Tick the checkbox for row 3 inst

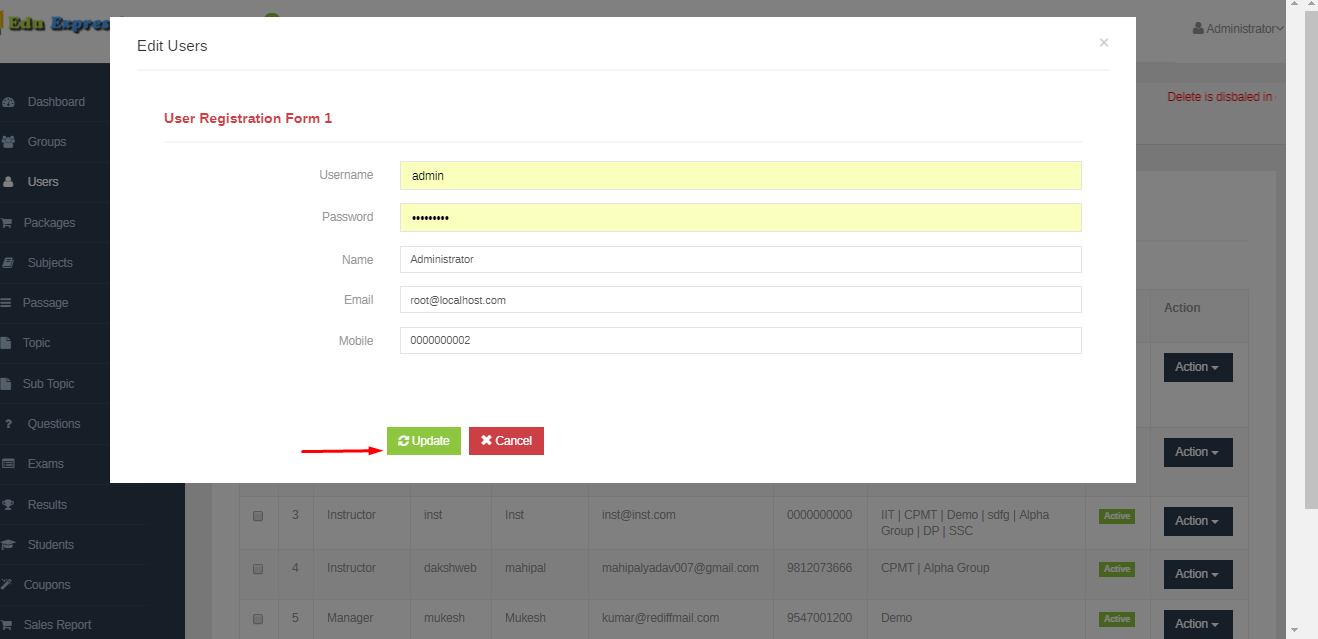(x=258, y=516)
